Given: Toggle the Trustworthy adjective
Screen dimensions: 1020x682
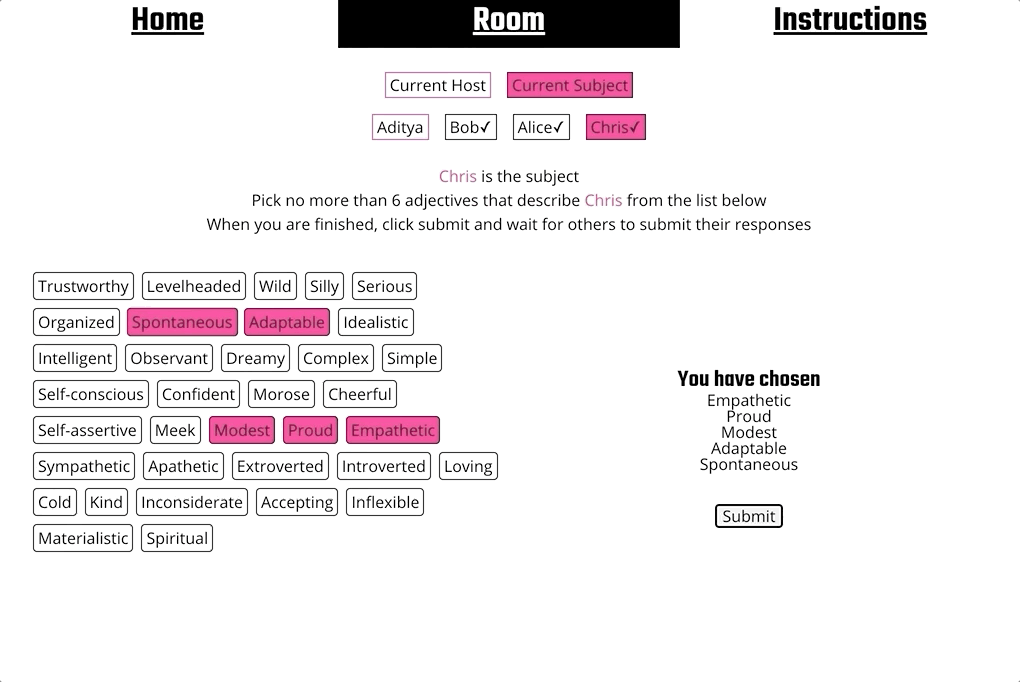Looking at the screenshot, I should (83, 286).
